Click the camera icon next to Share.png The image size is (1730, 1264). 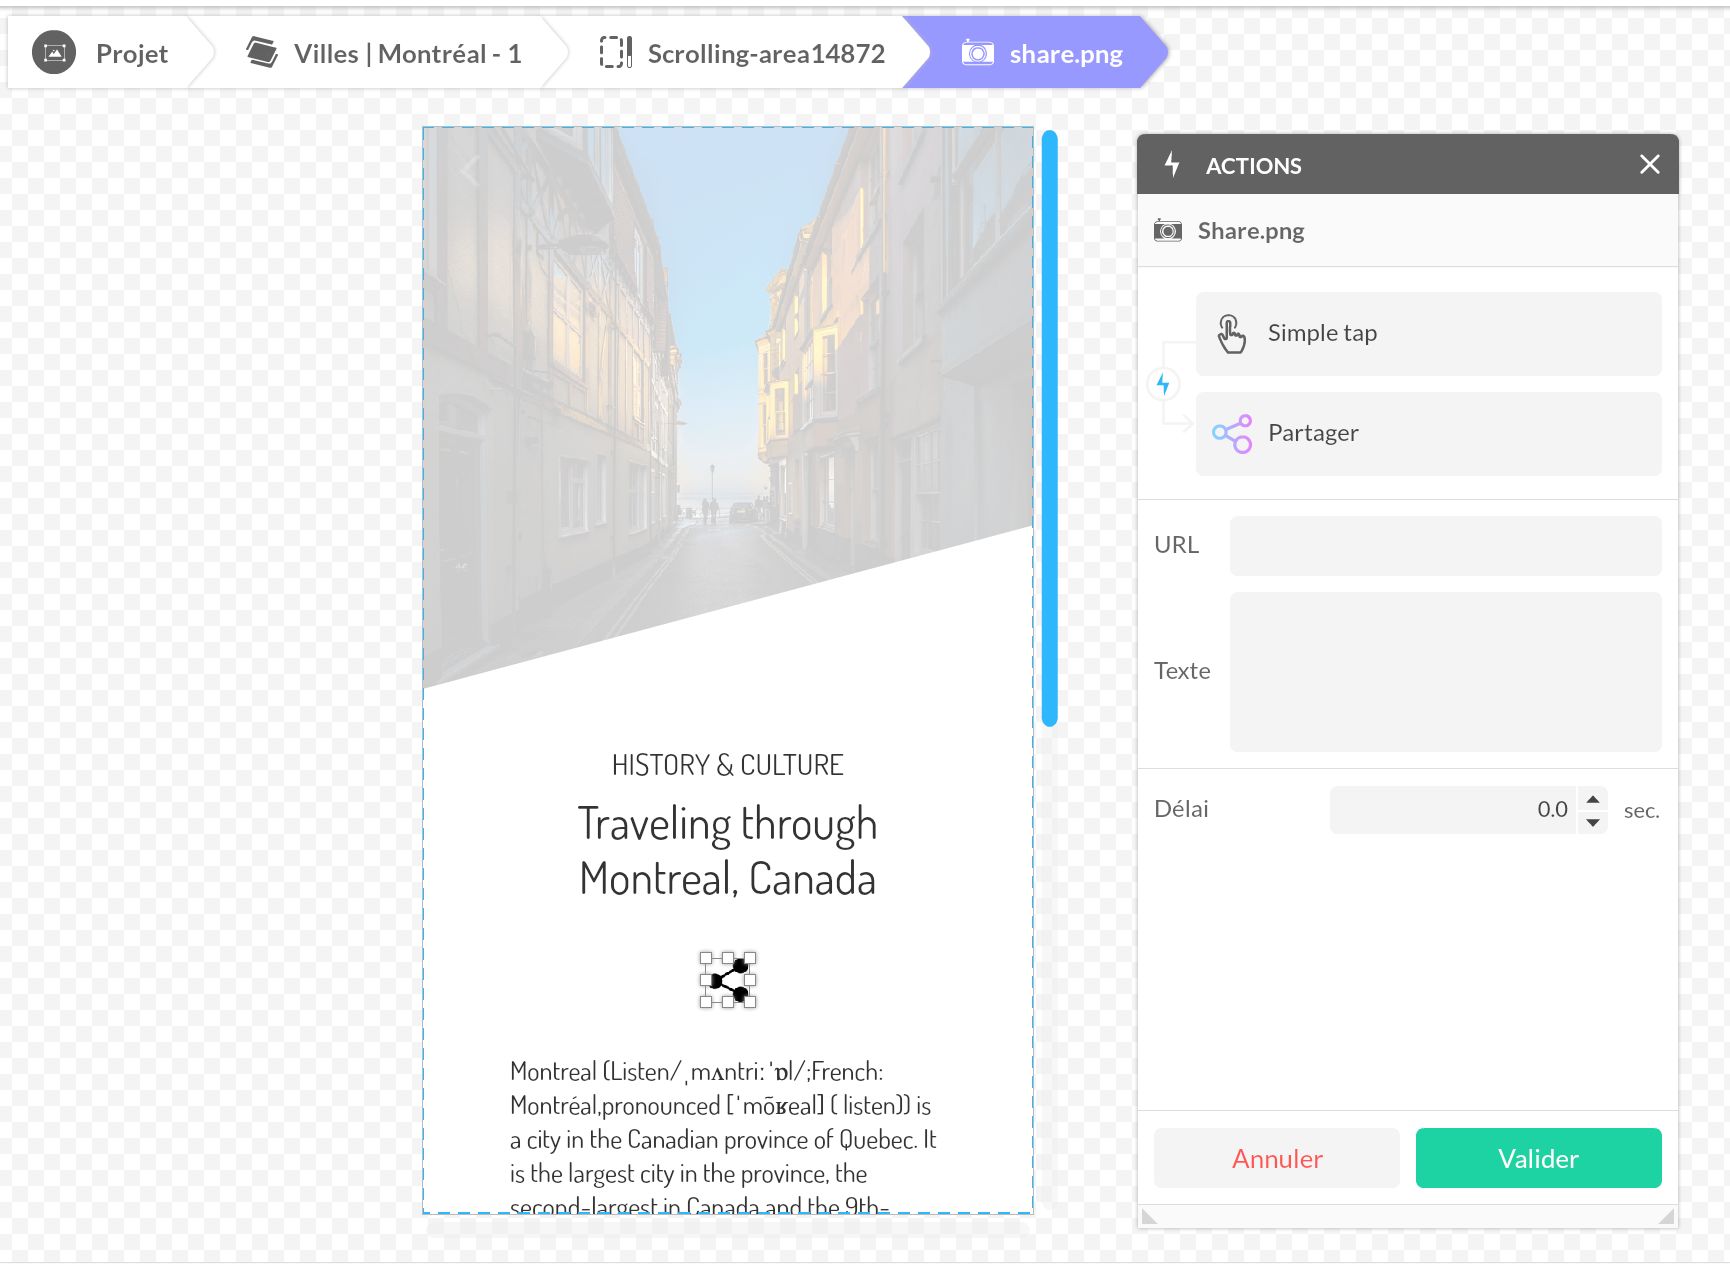click(x=1167, y=231)
